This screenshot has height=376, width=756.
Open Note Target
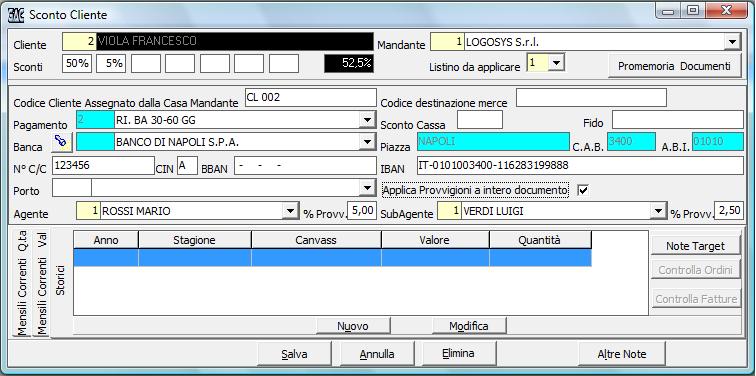(695, 246)
